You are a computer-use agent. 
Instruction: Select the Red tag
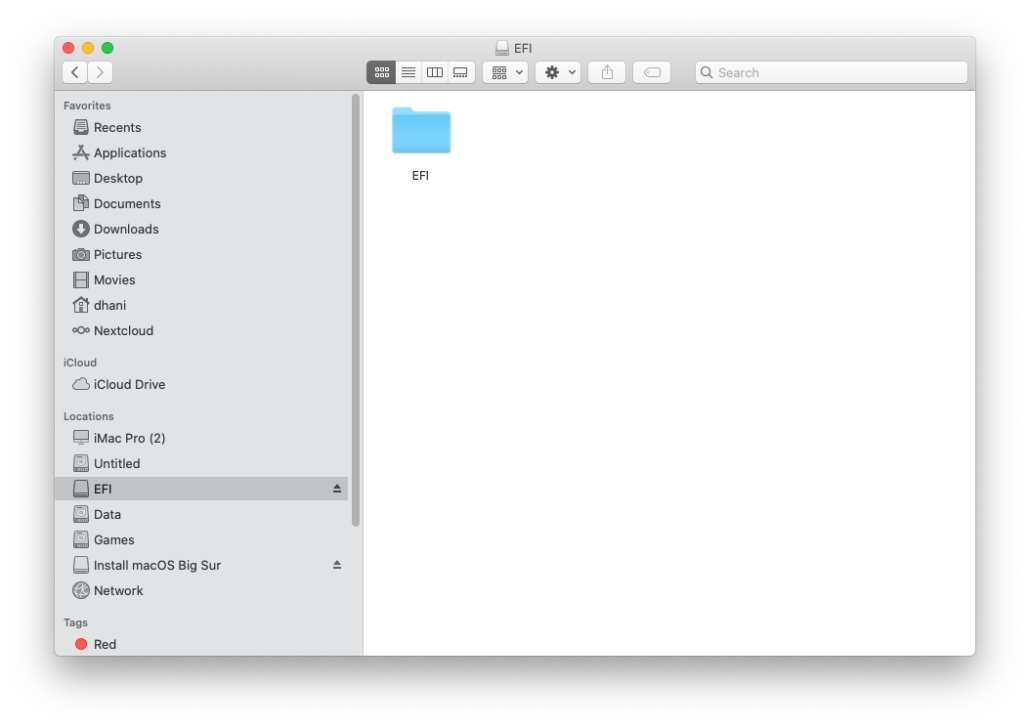[x=104, y=645]
